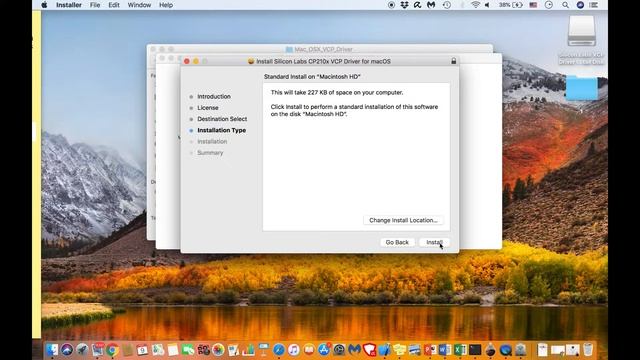Click the Siri icon in menu bar

point(580,5)
